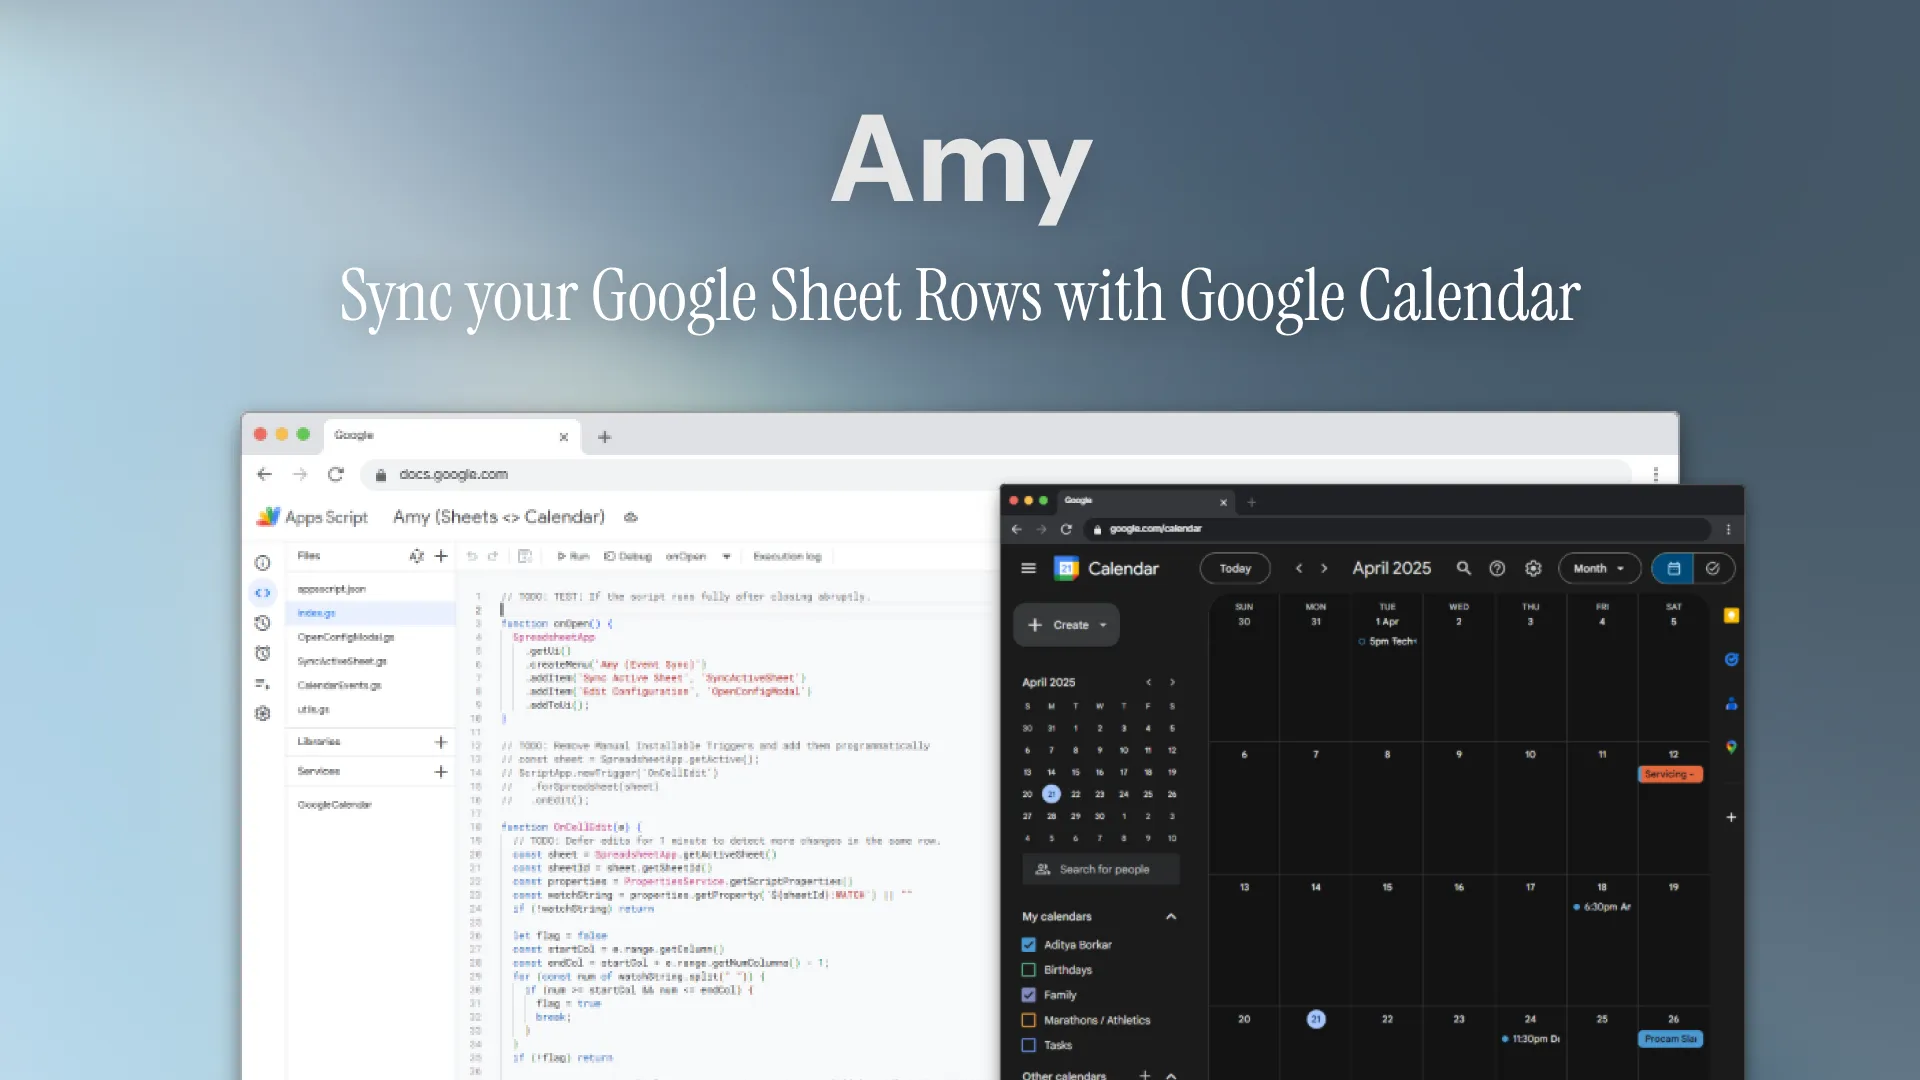Screen dimensions: 1920x1080
Task: Go to previous month in main Calendar header
Action: pos(1299,568)
